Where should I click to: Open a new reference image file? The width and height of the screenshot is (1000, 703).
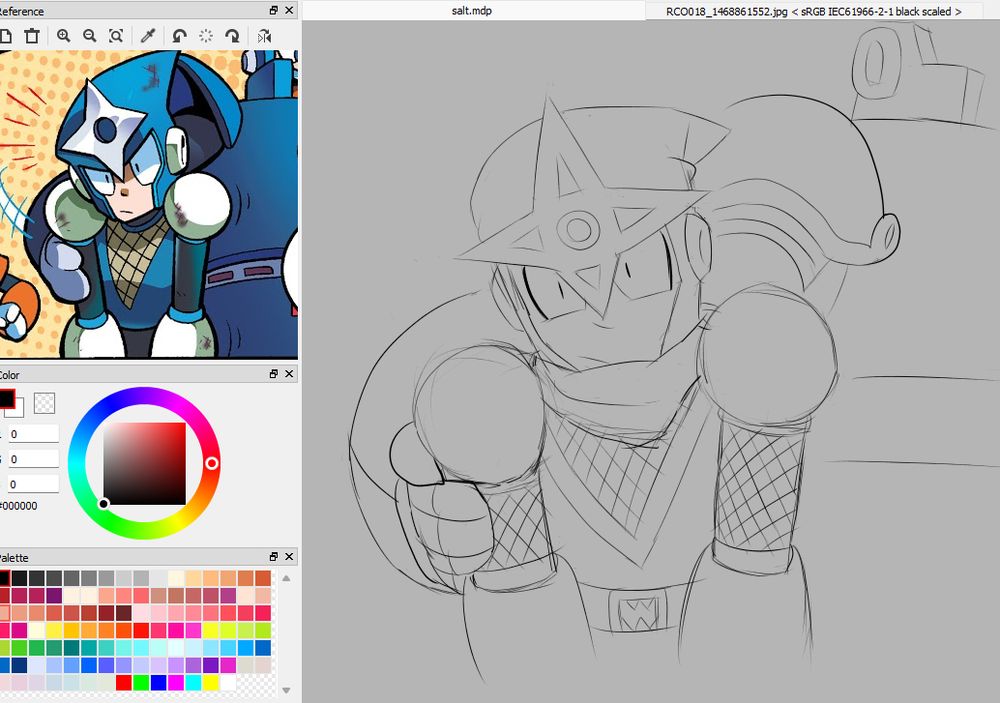coord(5,36)
